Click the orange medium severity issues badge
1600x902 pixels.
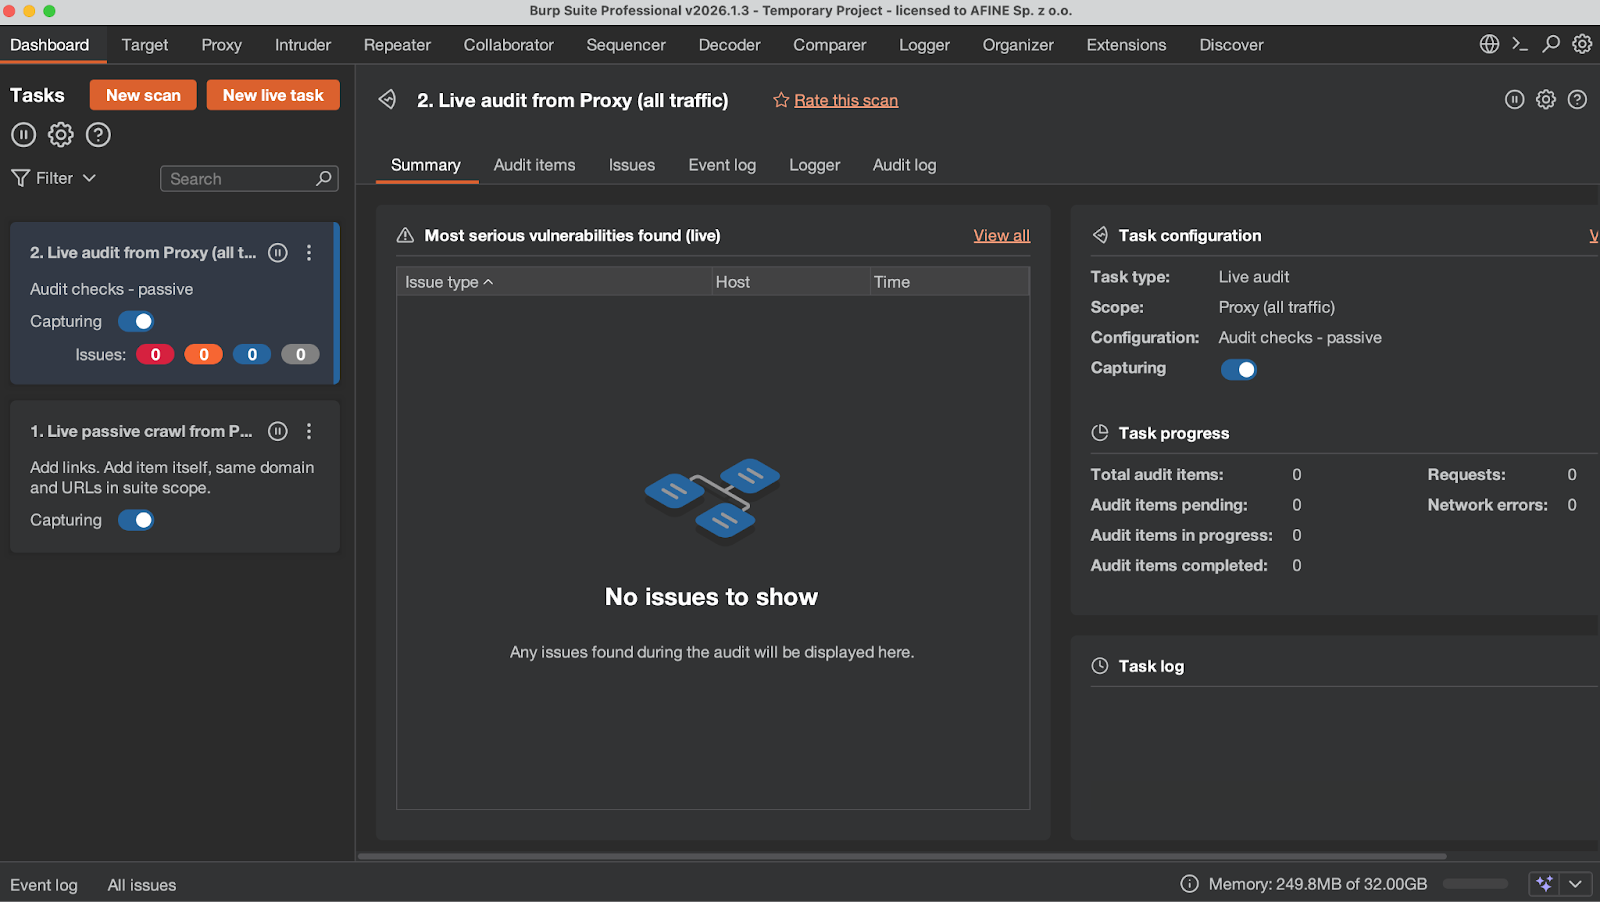[203, 354]
